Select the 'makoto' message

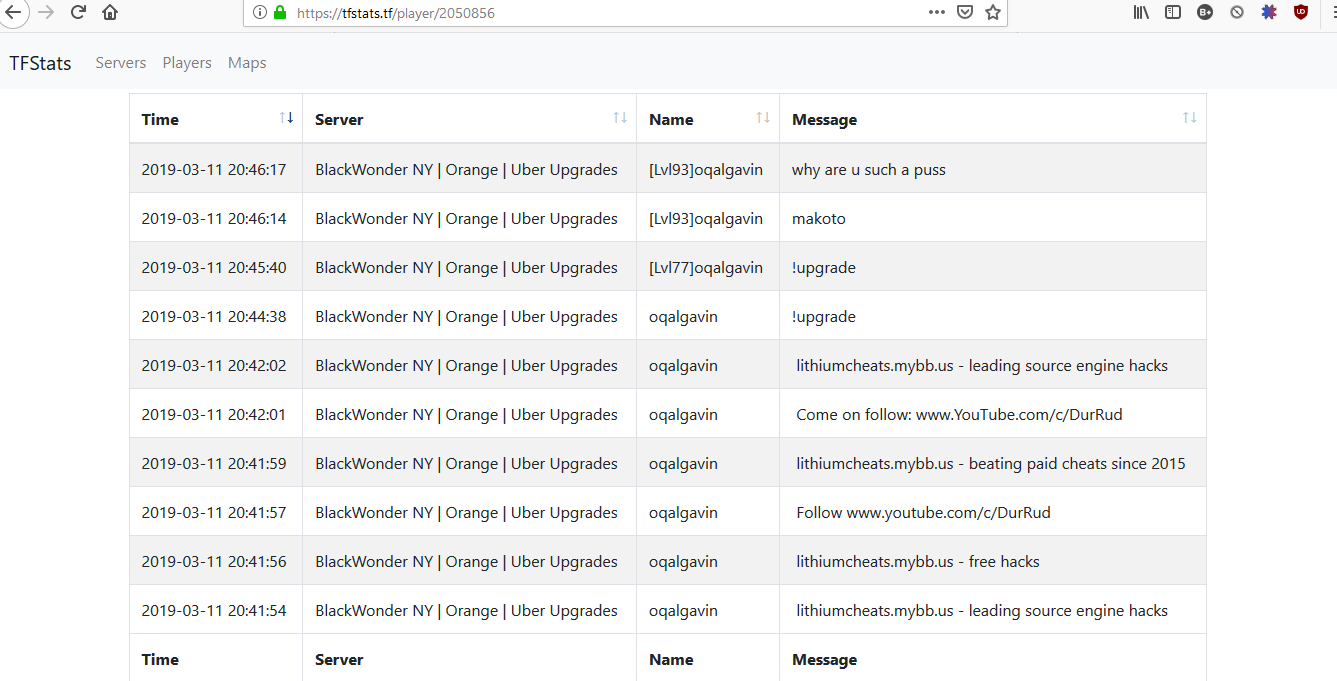click(x=818, y=218)
